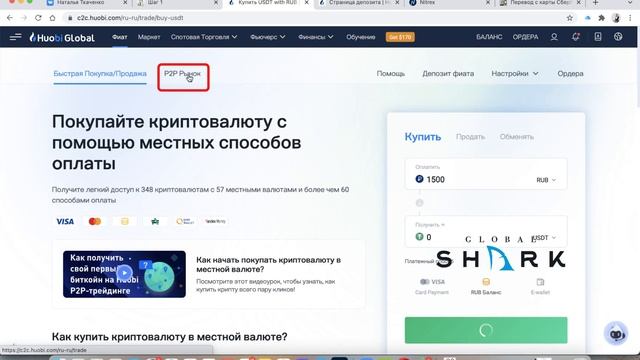Screen dimensions: 640x360
Task: Click the browser forward arrow
Action: click(24, 18)
